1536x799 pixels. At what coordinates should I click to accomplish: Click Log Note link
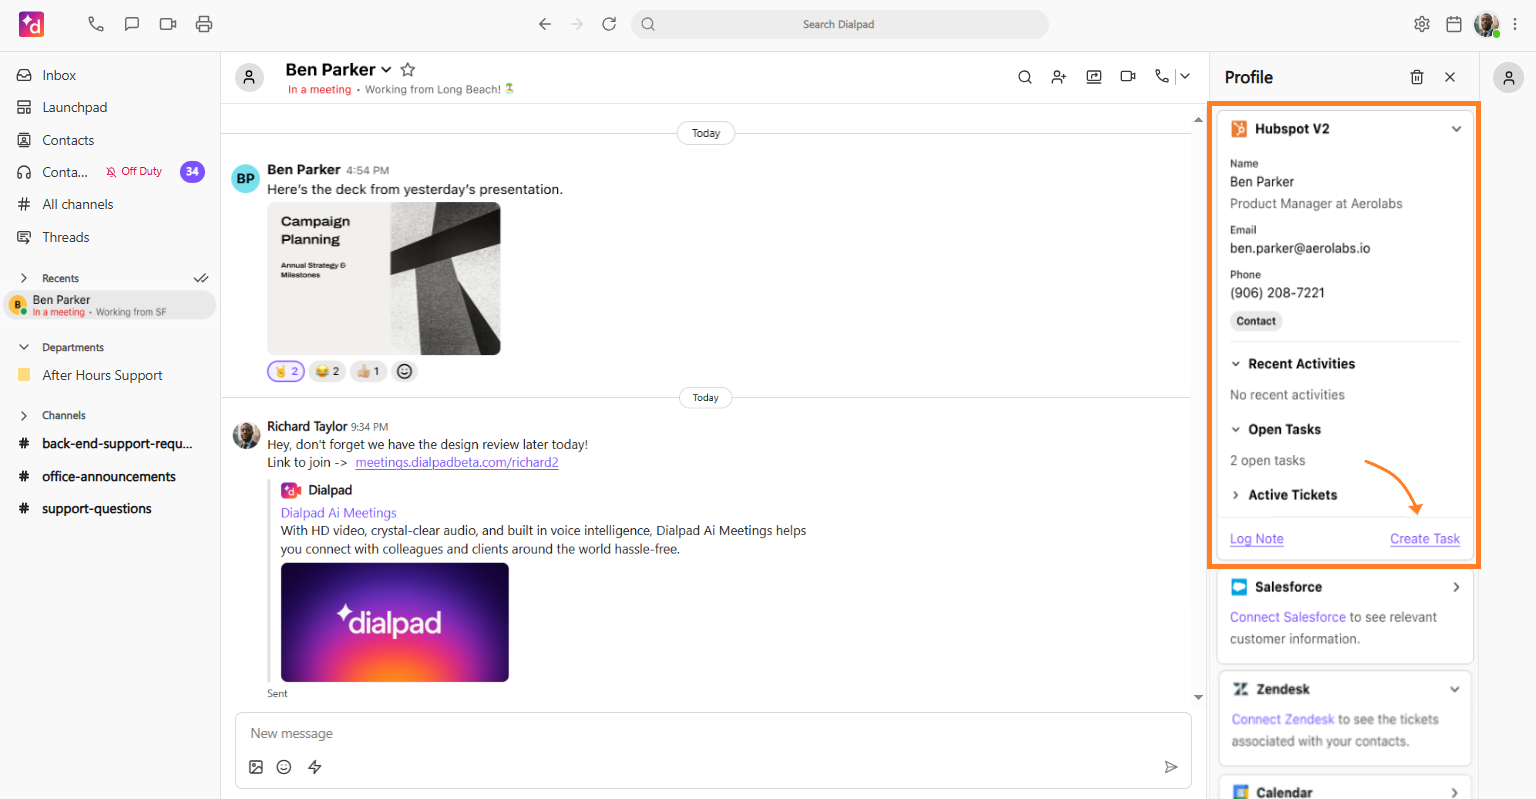1257,538
